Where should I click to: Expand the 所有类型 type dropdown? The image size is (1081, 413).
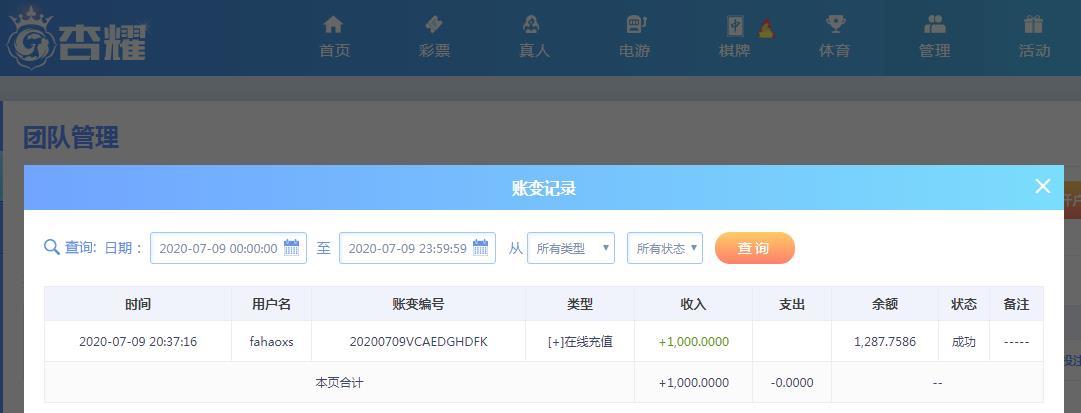(x=570, y=248)
